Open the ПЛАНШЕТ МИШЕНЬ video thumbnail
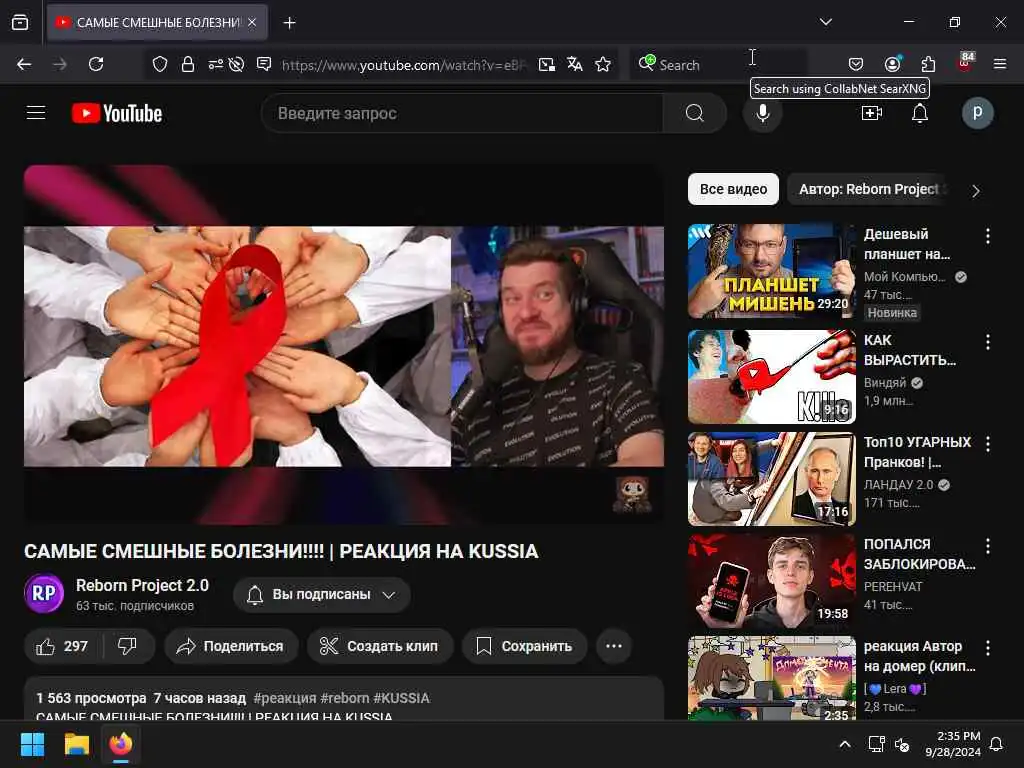 tap(771, 271)
